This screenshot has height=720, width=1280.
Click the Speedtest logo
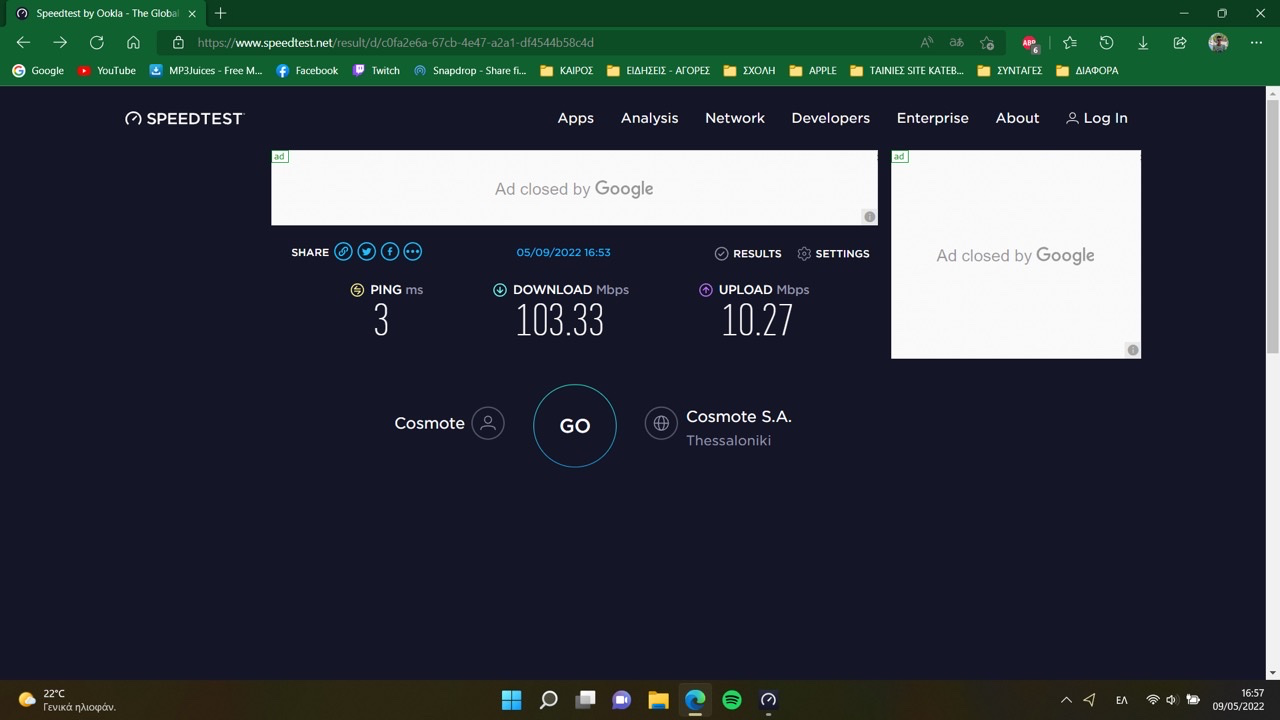[184, 118]
